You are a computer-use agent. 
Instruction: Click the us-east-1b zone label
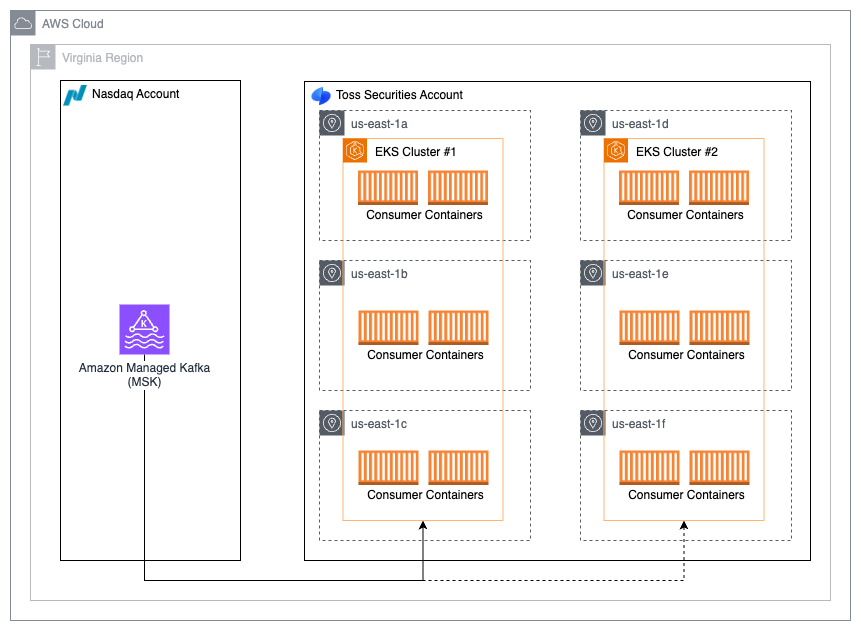click(379, 274)
